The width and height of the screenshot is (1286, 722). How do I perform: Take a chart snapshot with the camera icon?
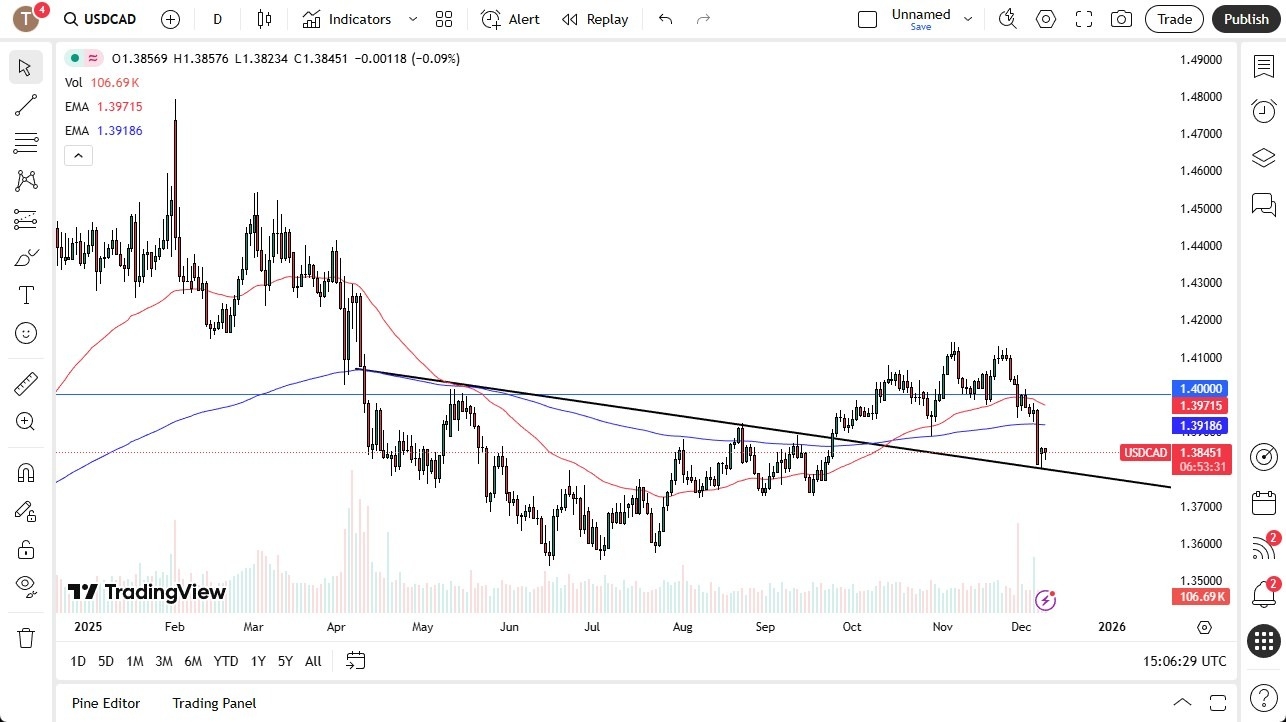1121,19
